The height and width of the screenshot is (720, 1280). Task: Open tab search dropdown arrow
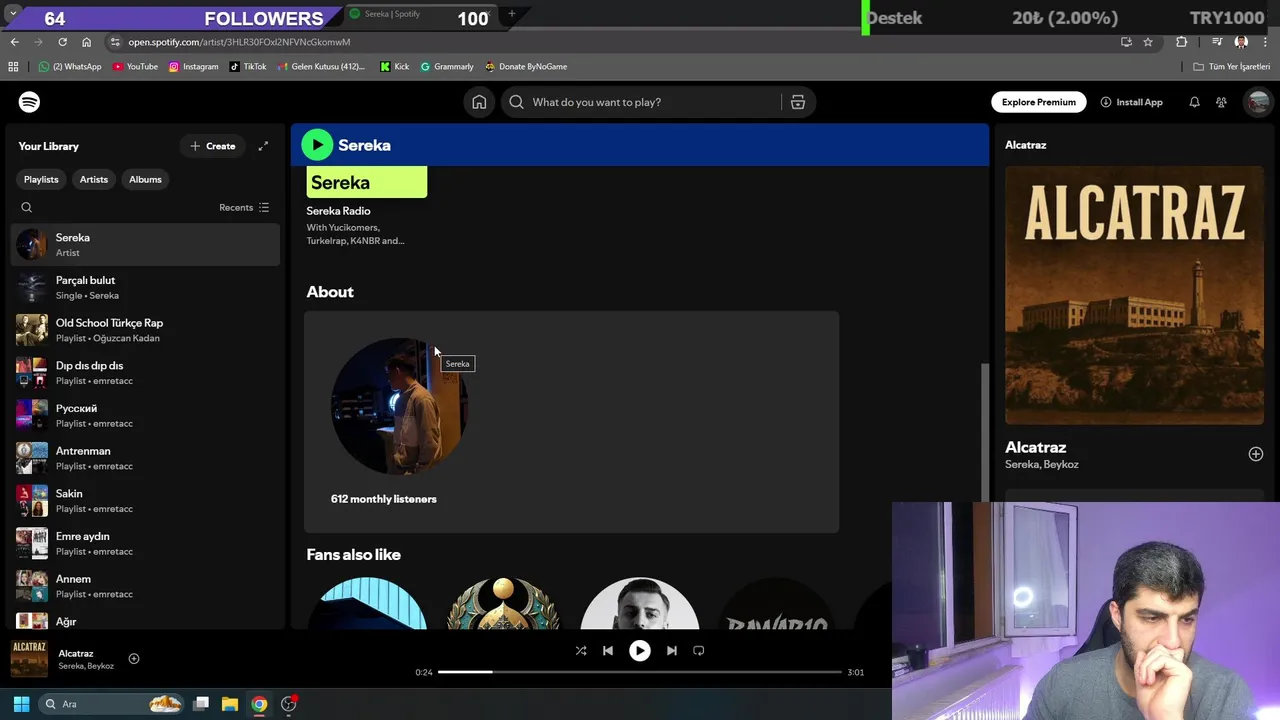click(x=13, y=14)
